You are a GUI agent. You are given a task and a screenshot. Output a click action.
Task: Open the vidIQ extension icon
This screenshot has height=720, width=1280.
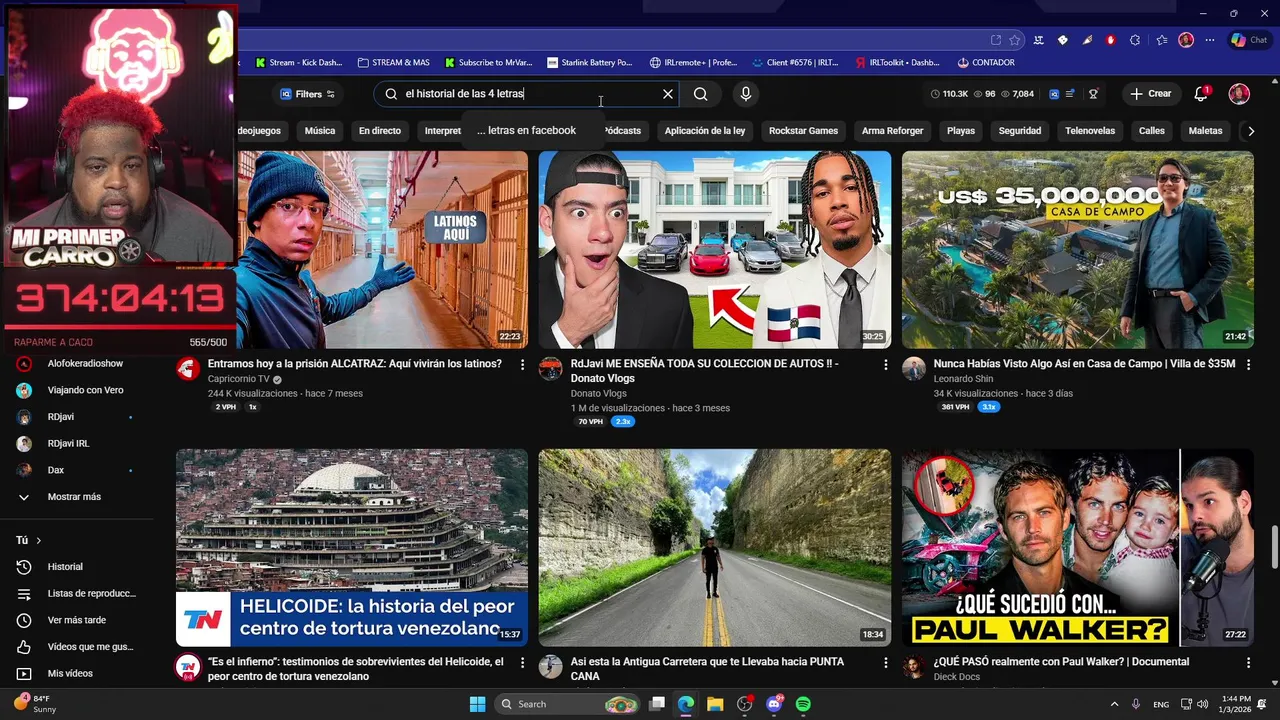pos(1054,94)
